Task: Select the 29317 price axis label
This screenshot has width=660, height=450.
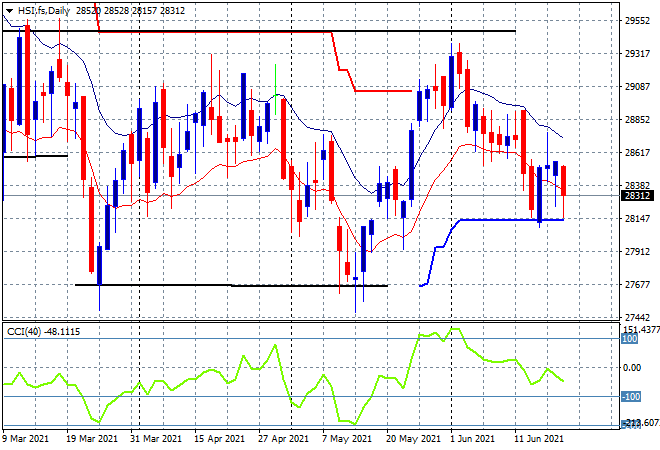Action: point(637,53)
